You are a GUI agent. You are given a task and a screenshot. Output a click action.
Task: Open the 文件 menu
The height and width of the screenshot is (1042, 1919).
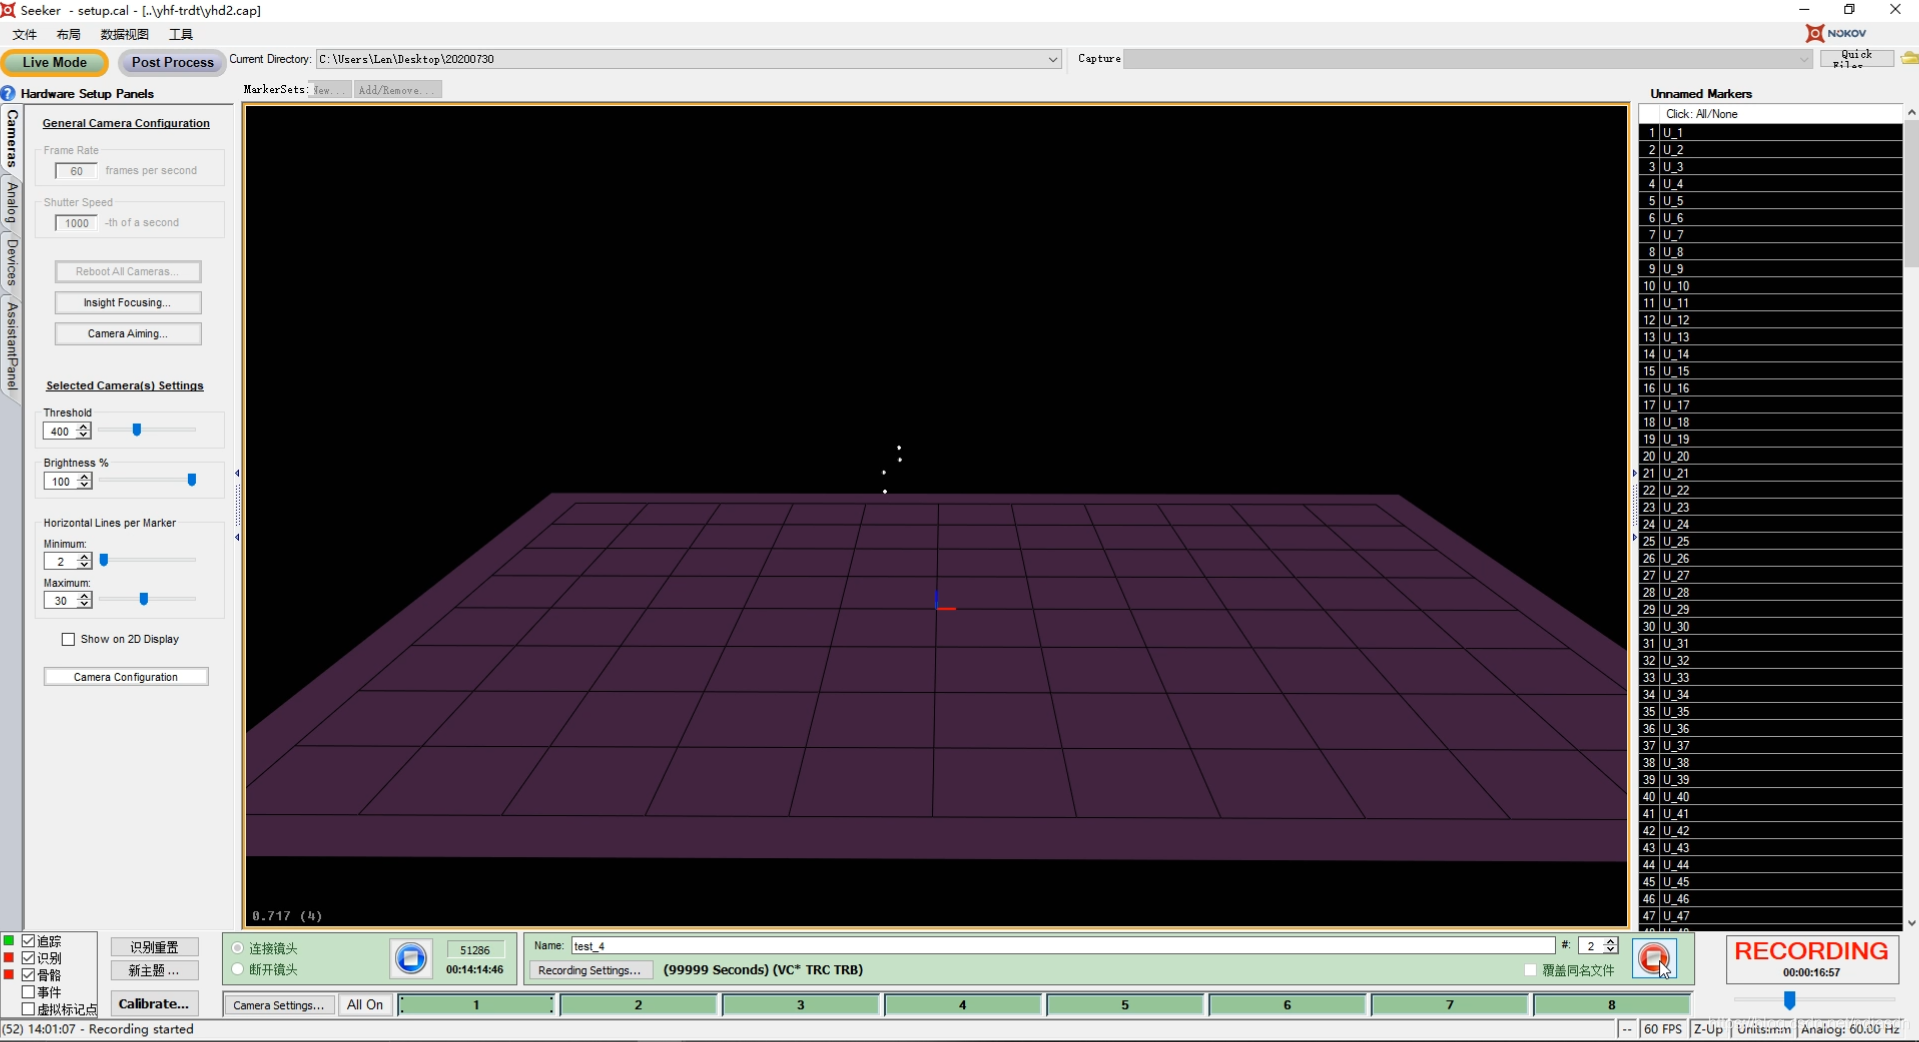pos(25,34)
